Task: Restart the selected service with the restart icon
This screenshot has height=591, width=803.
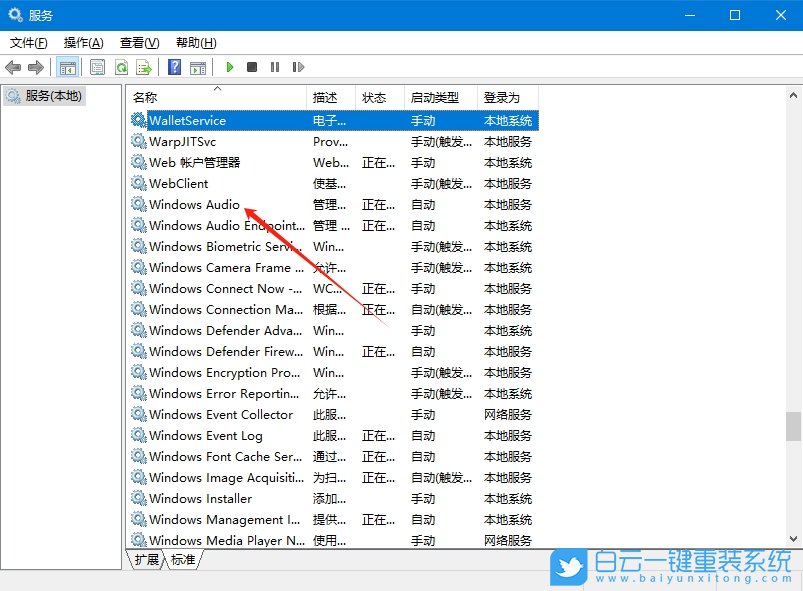Action: (297, 67)
